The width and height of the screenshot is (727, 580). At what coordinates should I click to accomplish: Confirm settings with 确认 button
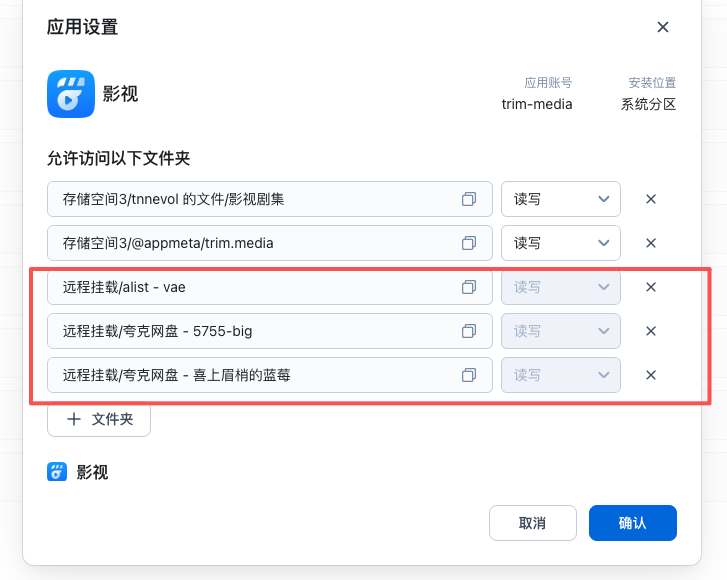click(632, 523)
